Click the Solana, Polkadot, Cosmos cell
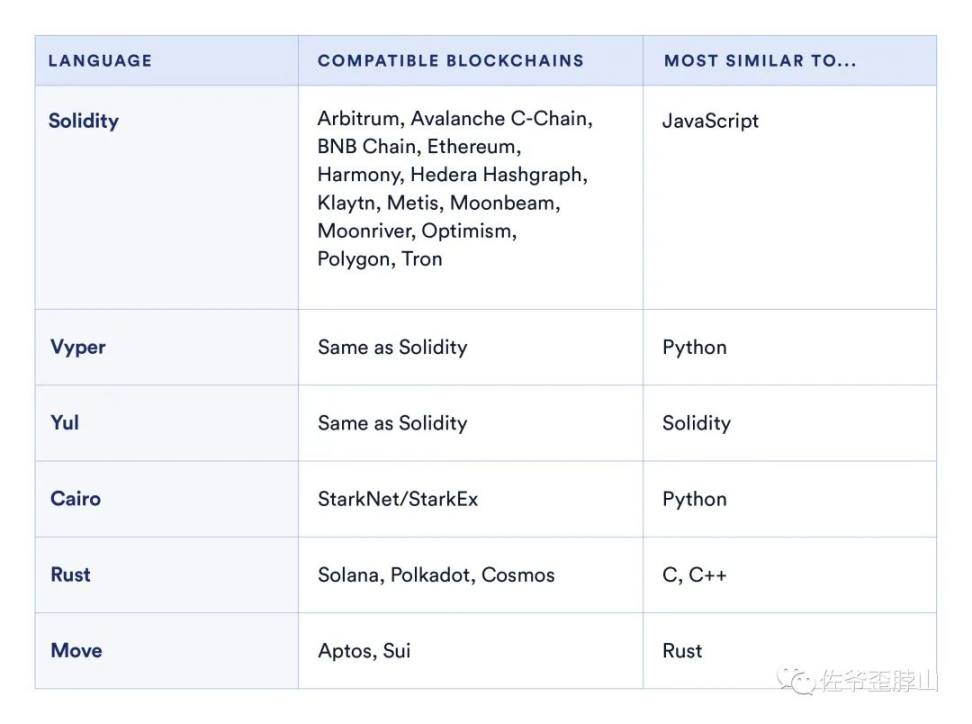This screenshot has height=724, width=972. [436, 575]
